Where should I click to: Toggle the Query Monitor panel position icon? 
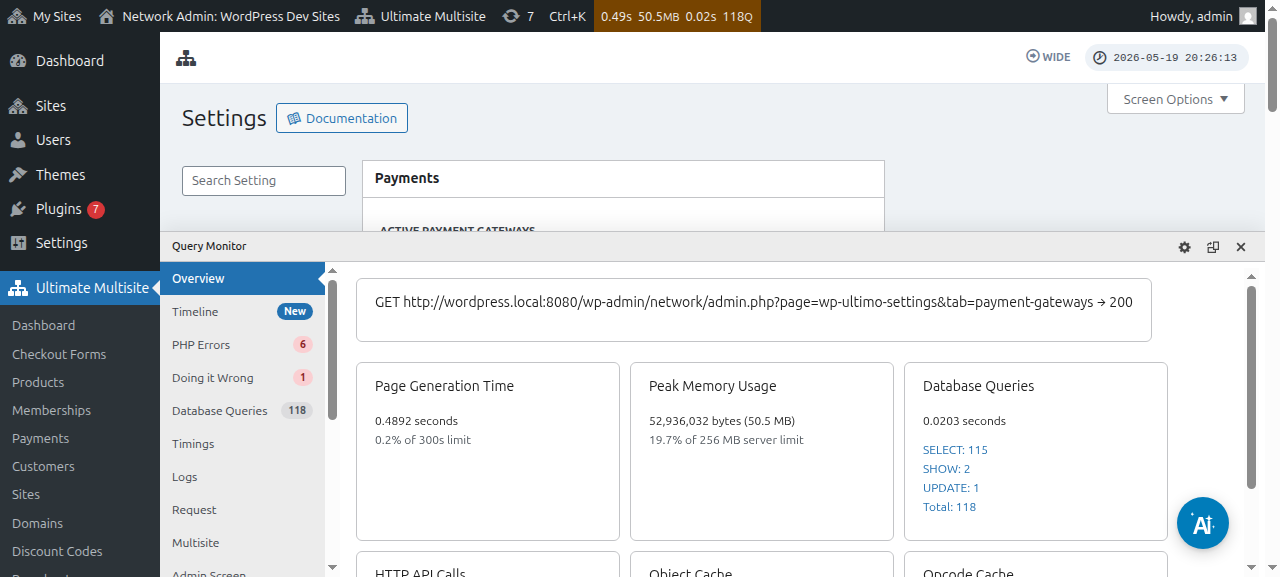pos(1213,247)
